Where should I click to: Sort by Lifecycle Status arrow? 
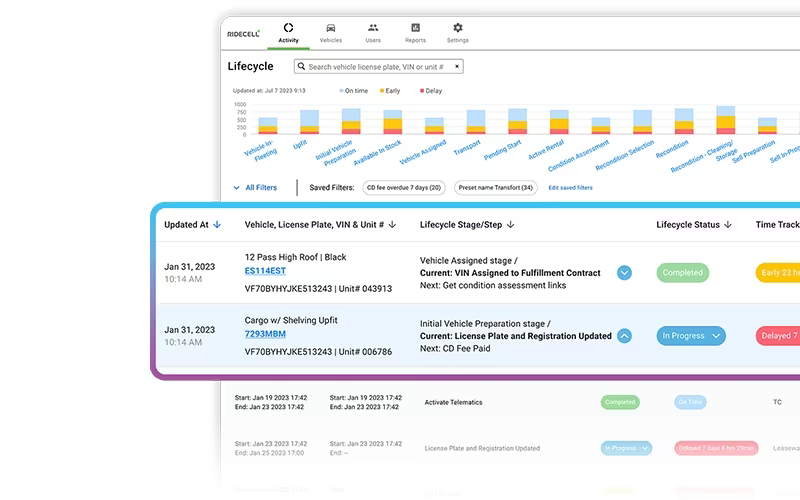[x=728, y=224]
